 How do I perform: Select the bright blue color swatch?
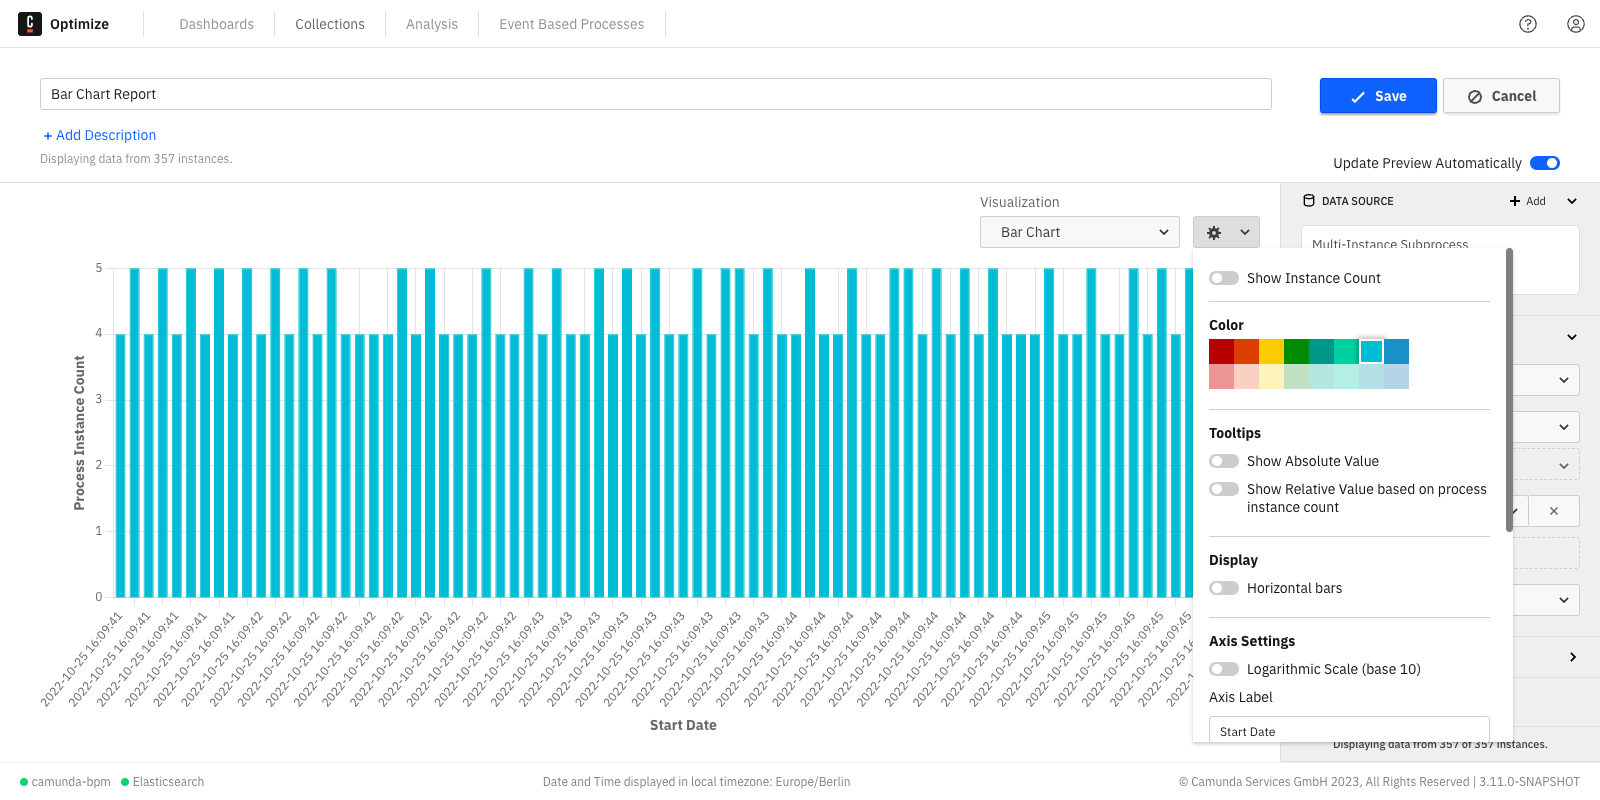(1396, 351)
